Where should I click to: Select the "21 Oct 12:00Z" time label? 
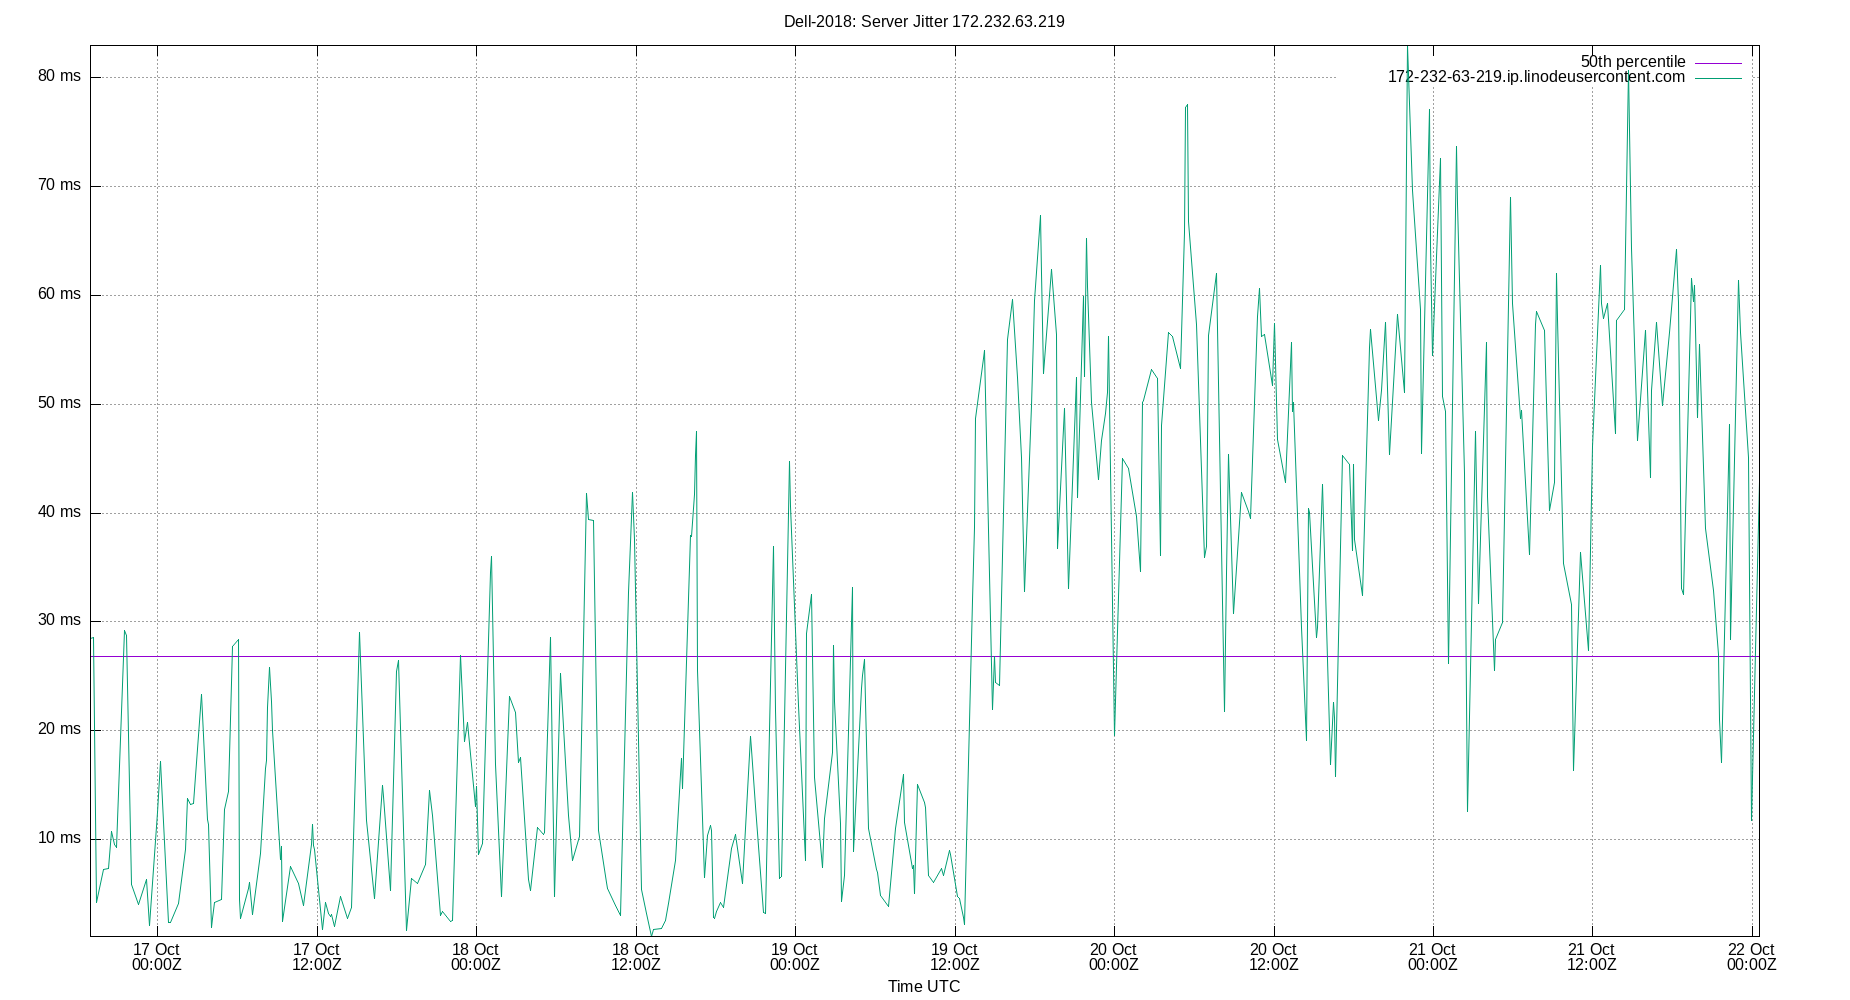[1592, 957]
